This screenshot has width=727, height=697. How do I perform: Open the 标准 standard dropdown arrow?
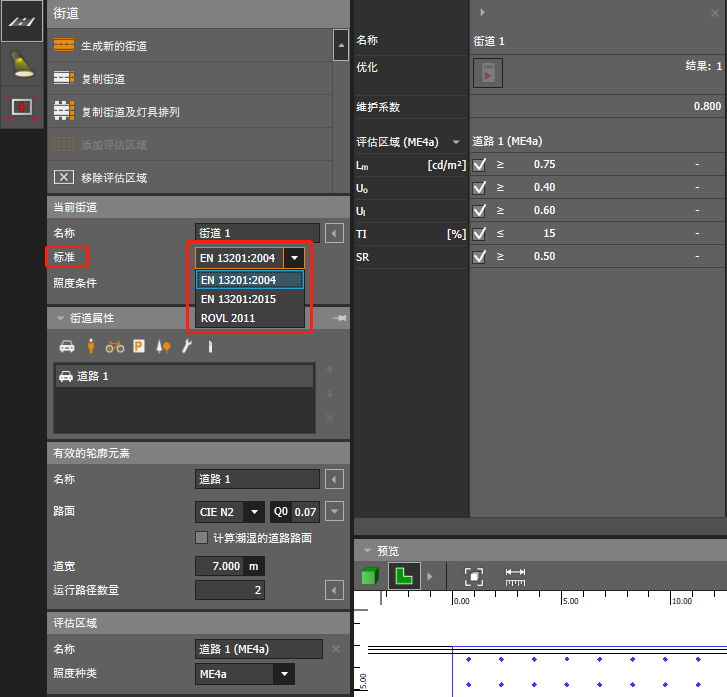click(294, 258)
